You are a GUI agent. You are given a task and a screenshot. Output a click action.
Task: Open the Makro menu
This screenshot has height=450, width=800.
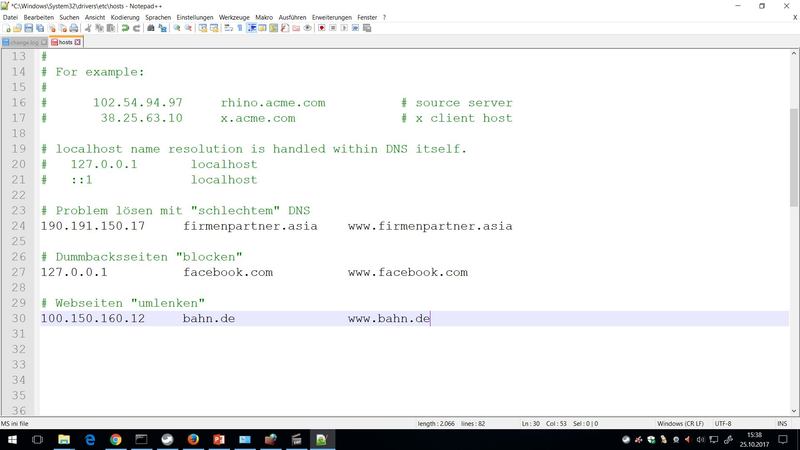pos(264,17)
